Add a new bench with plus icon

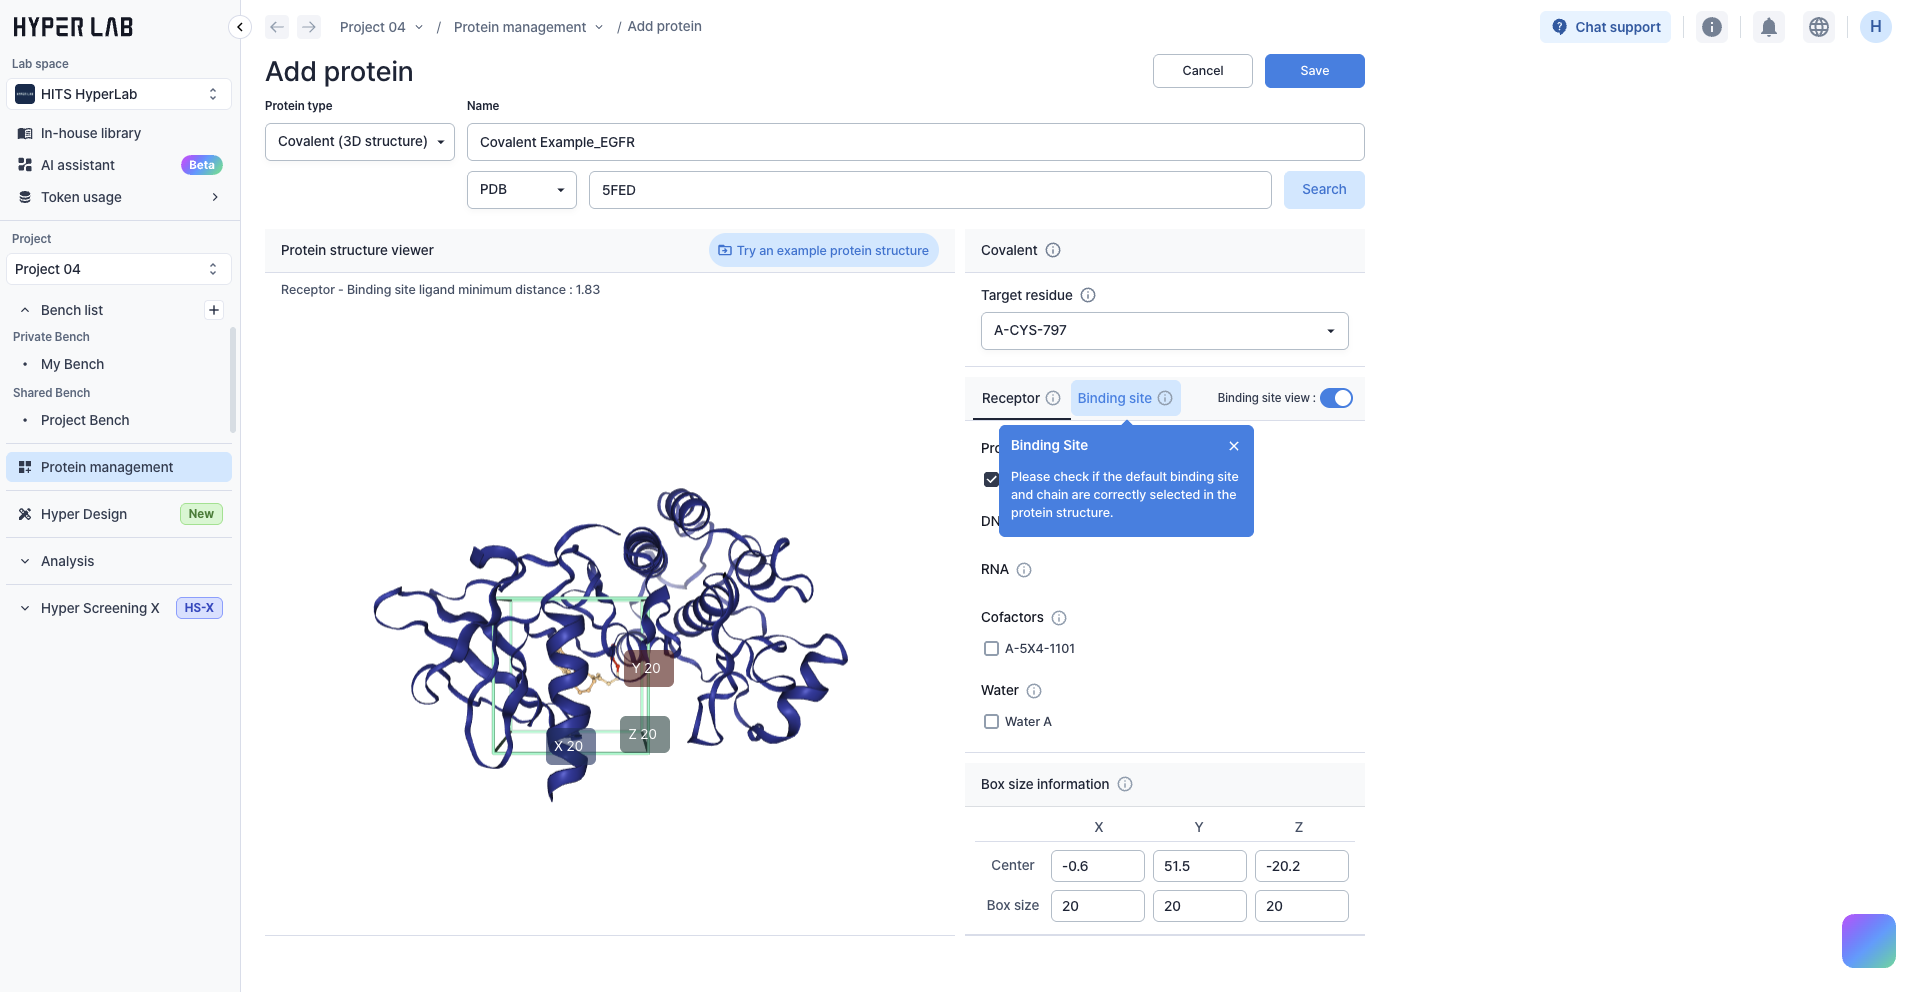[214, 310]
